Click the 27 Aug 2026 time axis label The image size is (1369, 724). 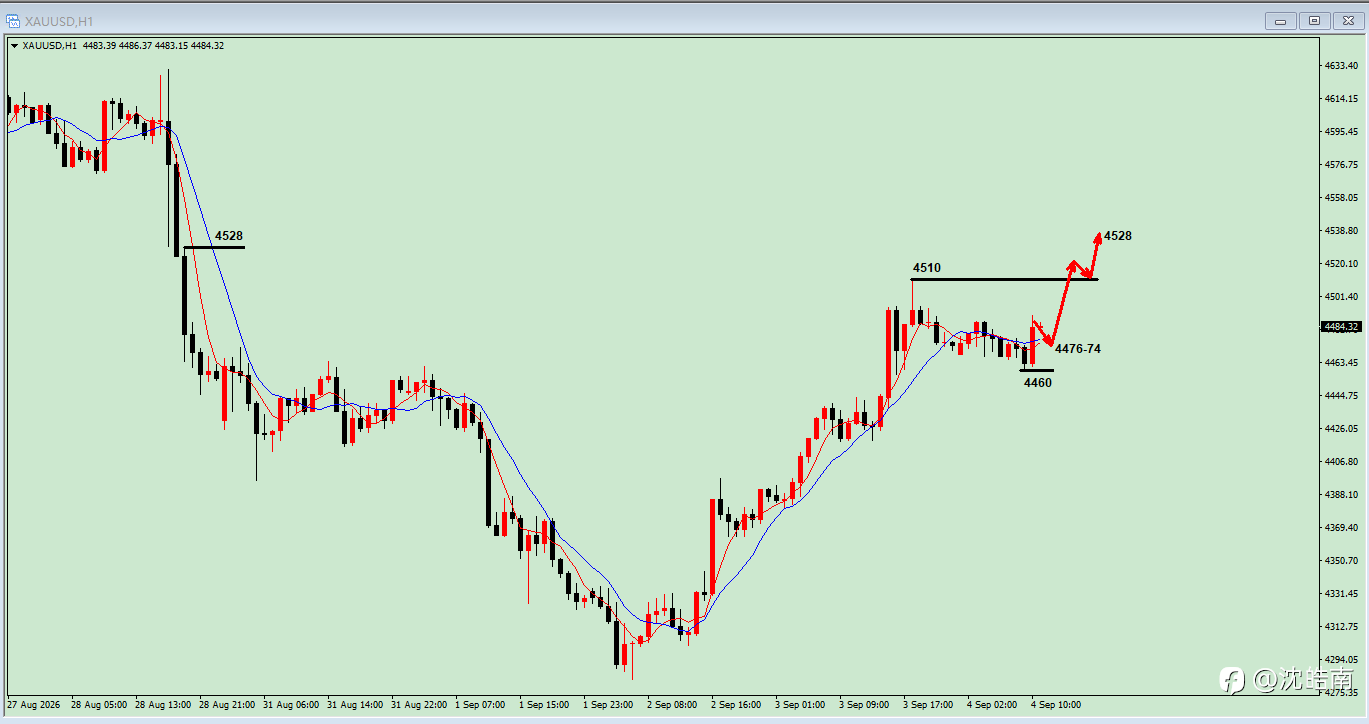(34, 704)
